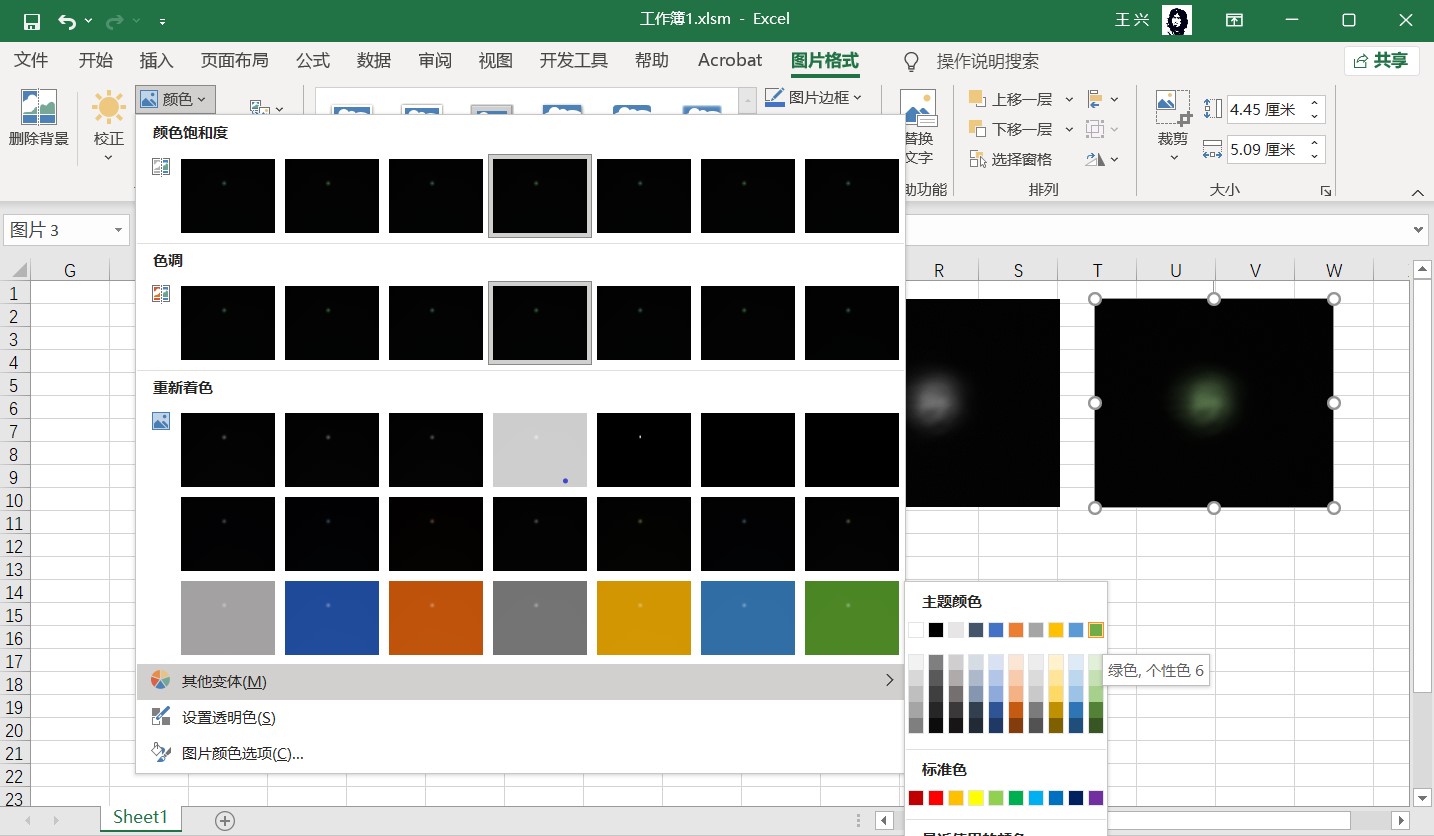
Task: Pick the purple standard color swatch
Action: (1096, 798)
